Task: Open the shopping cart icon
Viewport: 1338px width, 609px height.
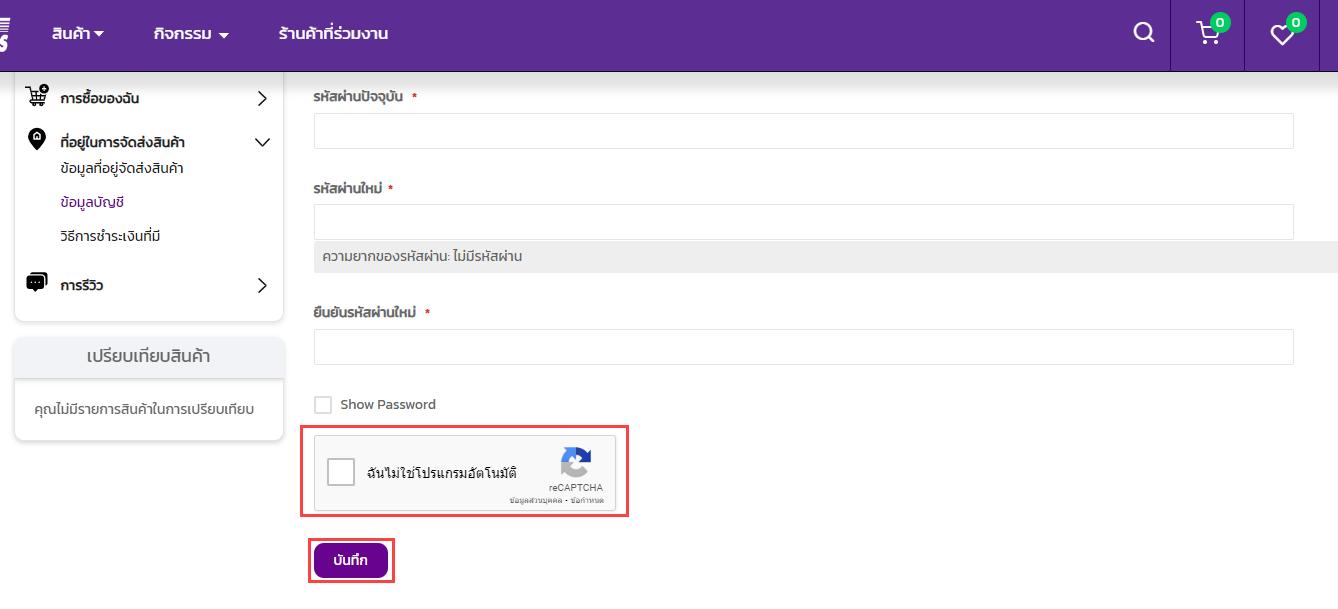Action: pos(1208,34)
